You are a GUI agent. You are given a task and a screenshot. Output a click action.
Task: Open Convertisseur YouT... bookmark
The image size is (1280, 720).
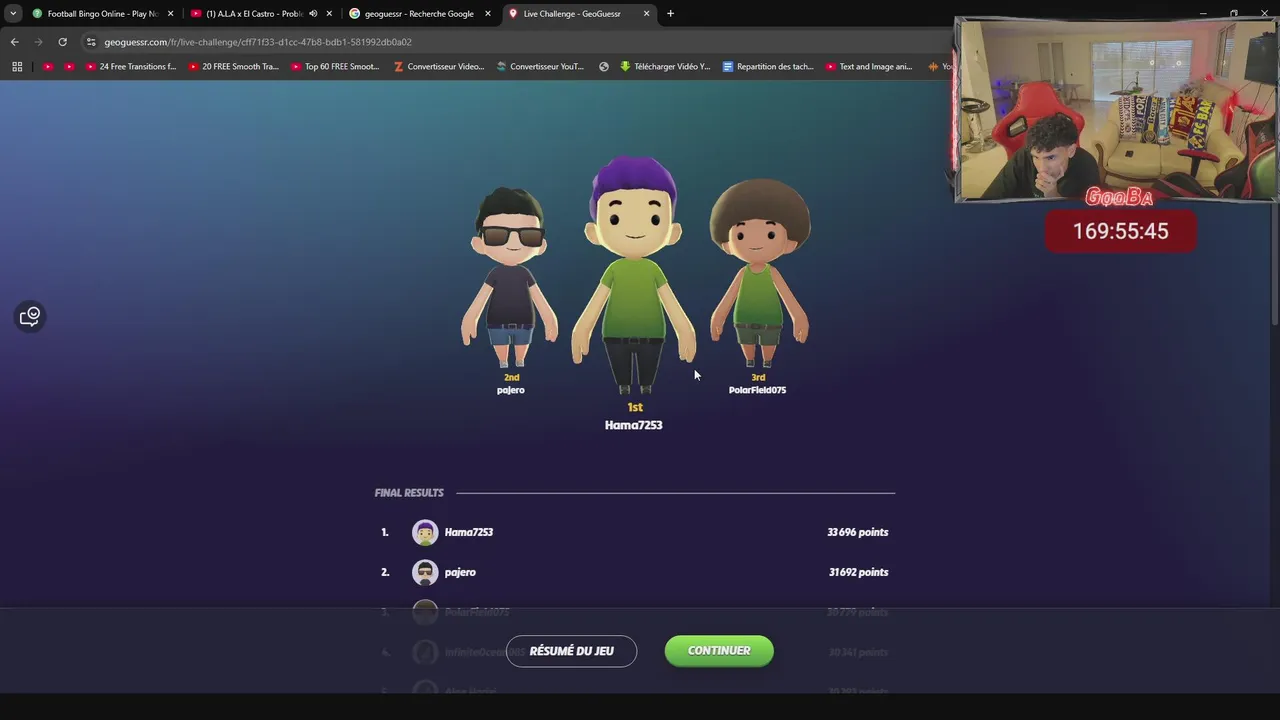tap(540, 67)
